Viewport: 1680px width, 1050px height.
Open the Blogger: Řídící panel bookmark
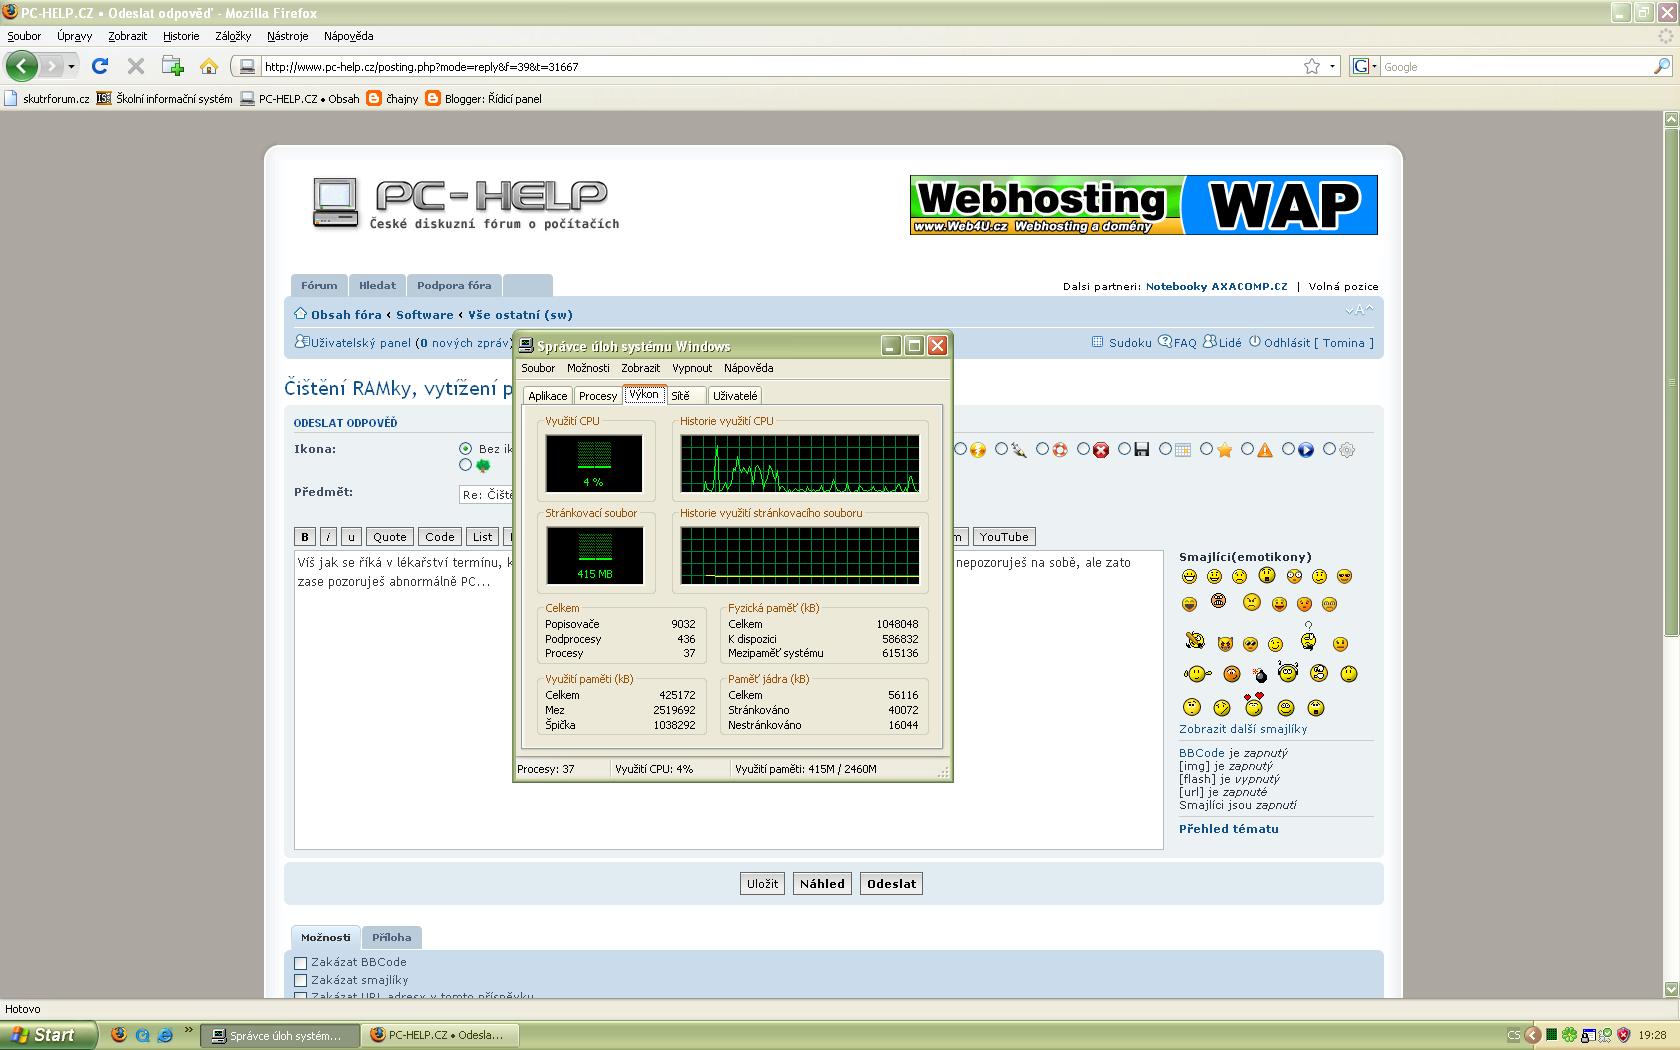point(483,99)
